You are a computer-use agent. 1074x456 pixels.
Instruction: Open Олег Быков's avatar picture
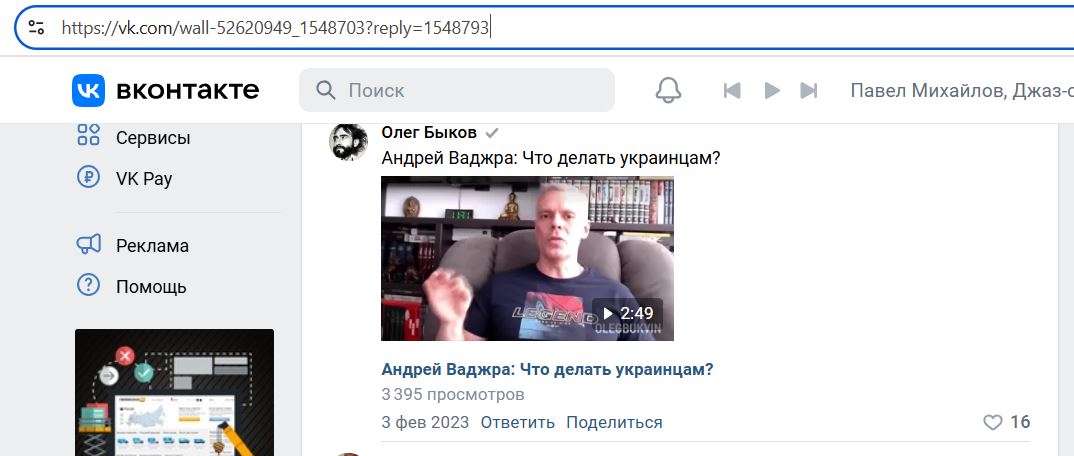349,142
